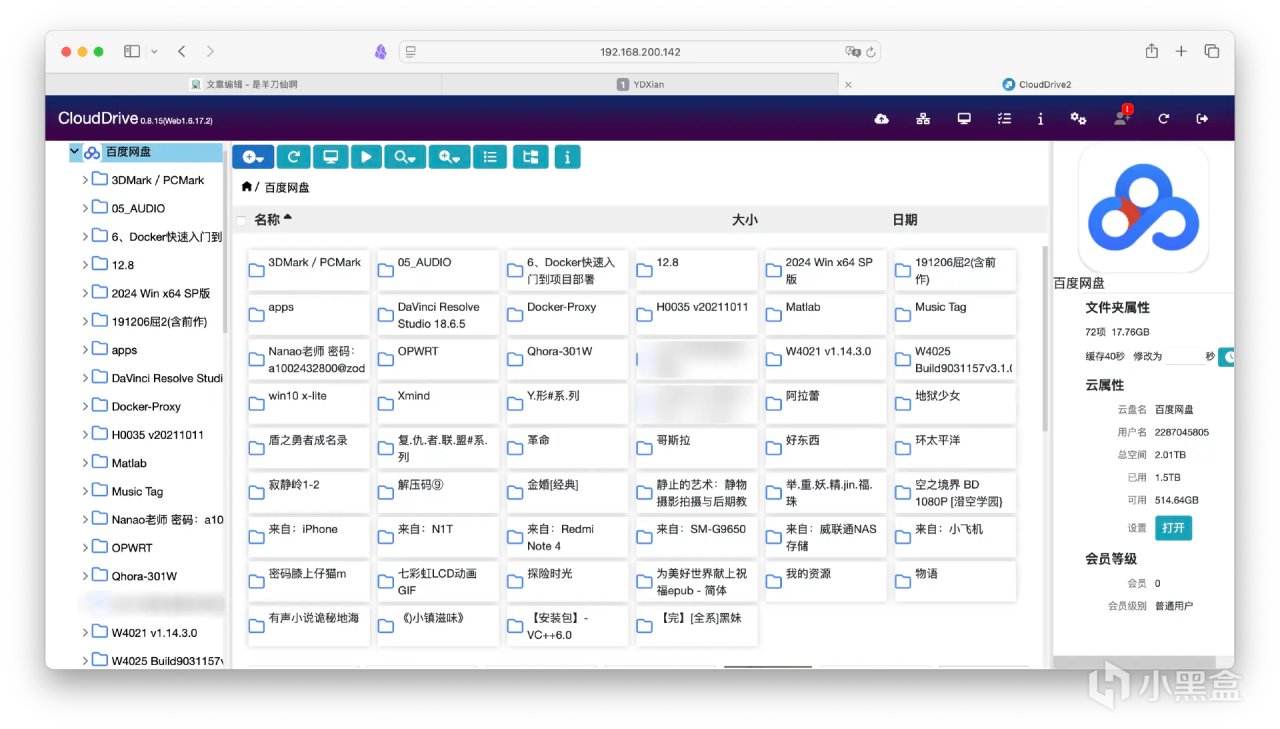Click the cloud upload icon in header
The image size is (1280, 729).
pos(882,119)
